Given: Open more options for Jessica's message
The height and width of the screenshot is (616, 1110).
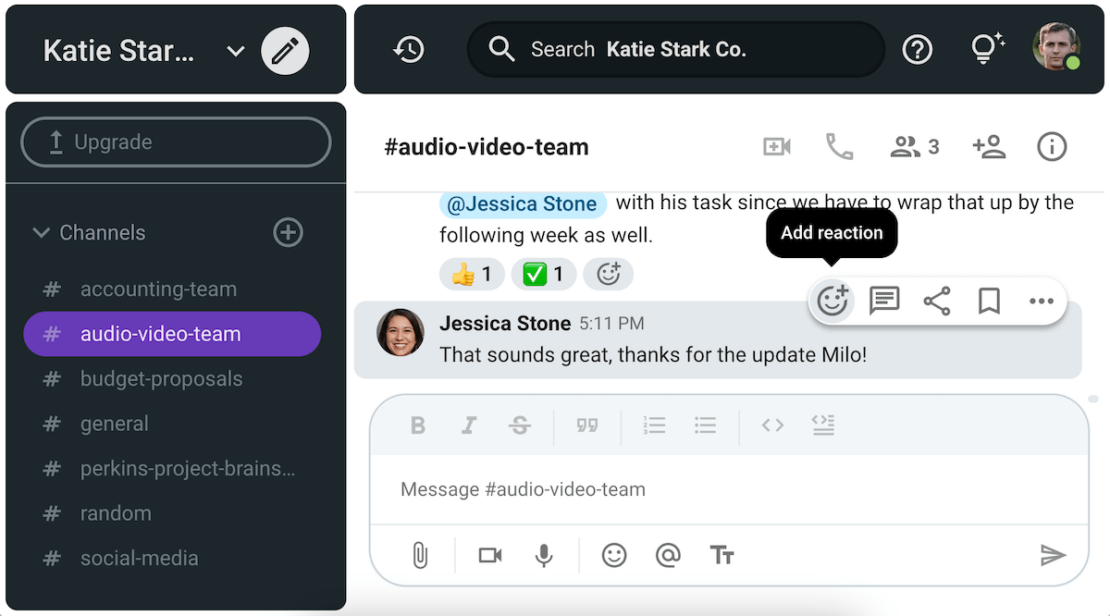Looking at the screenshot, I should click(1041, 301).
